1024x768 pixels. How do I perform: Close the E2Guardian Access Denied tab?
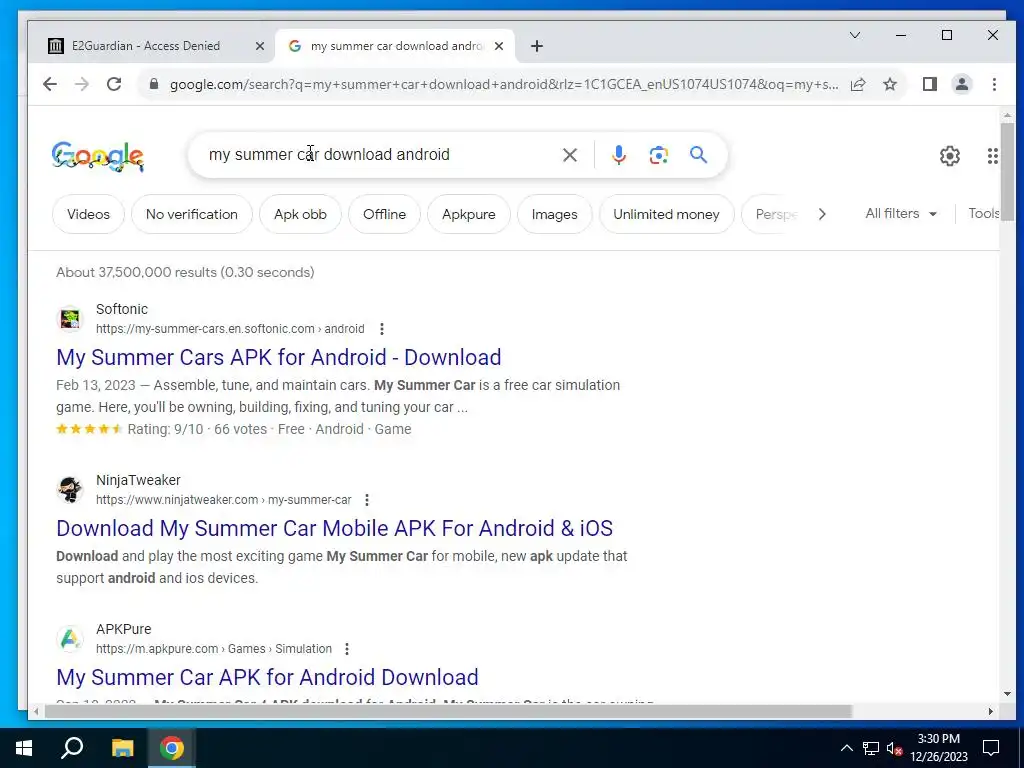(260, 46)
